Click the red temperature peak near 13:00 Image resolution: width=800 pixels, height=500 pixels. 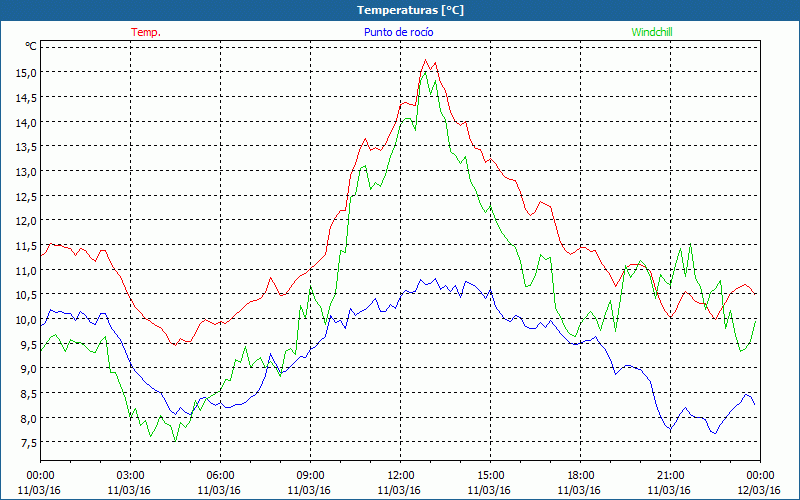(426, 60)
